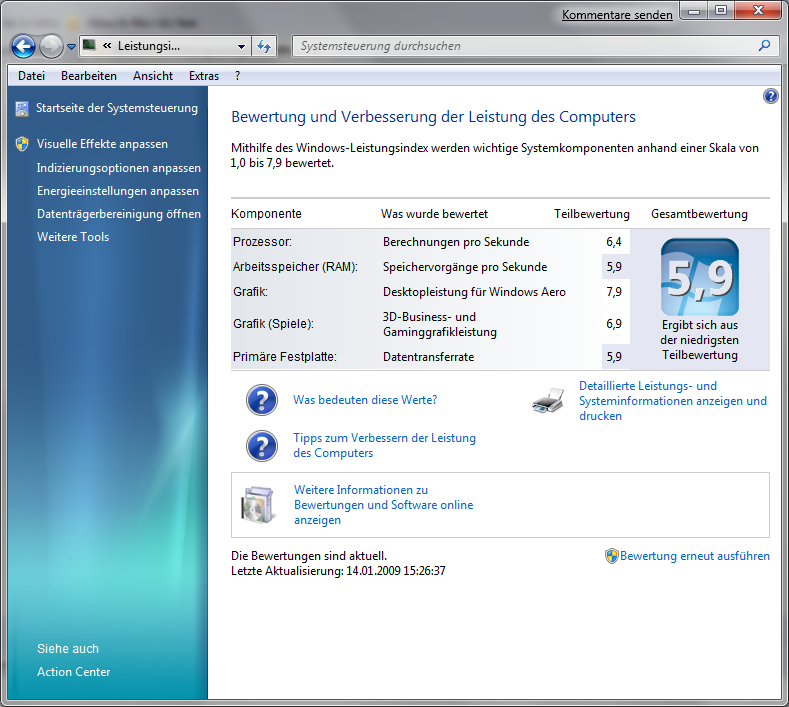Minimize the window
Screen dimensions: 789x707
(694, 11)
